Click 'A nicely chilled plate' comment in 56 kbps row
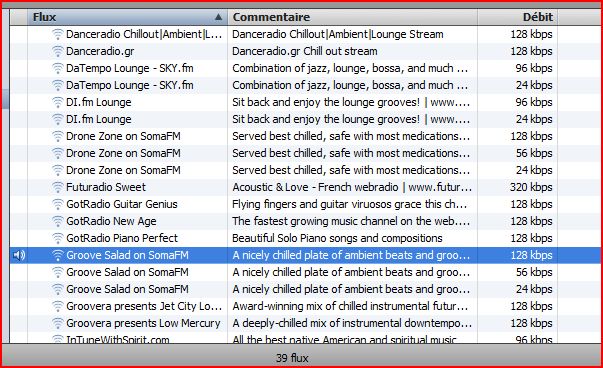Screen dimensions: 603x368 (x=351, y=272)
